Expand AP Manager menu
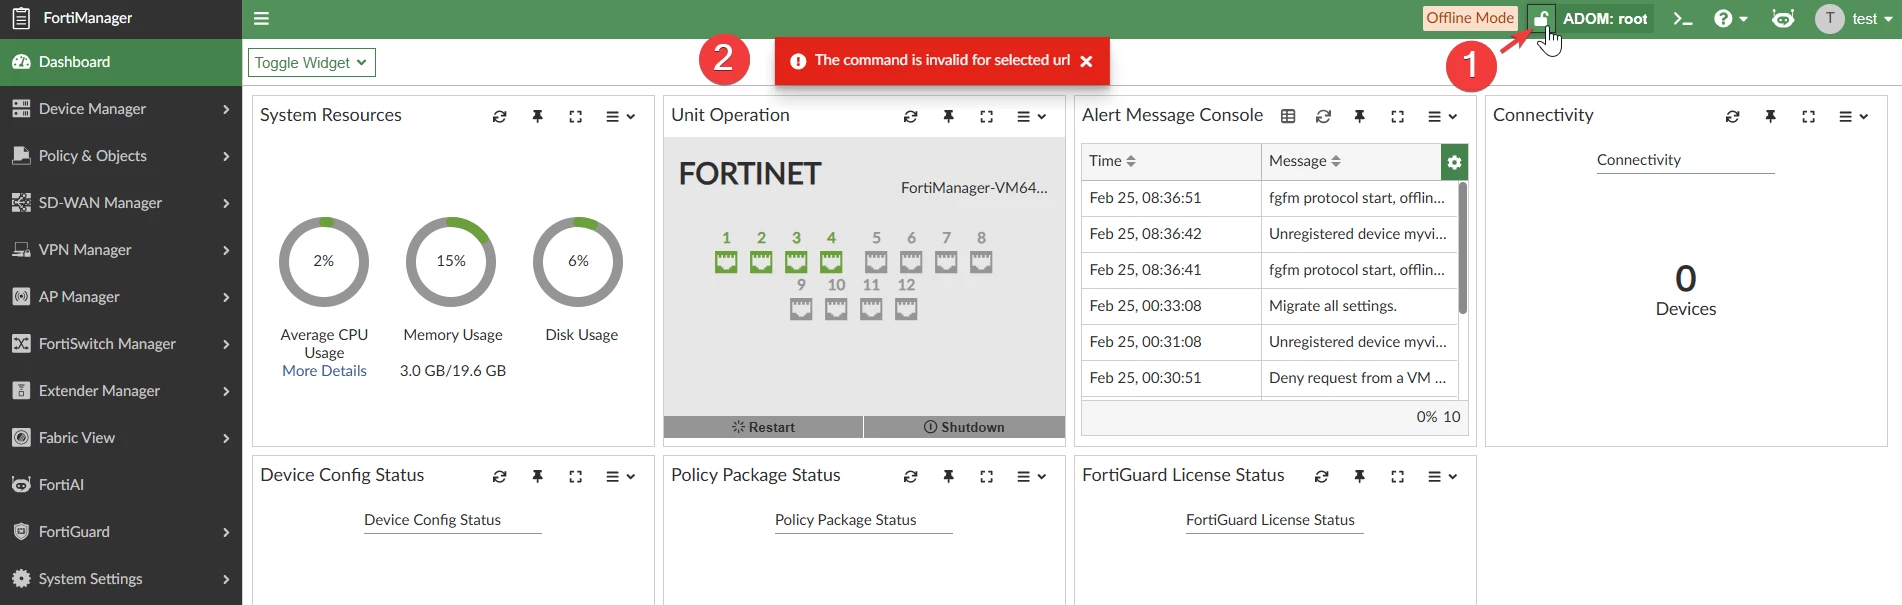 click(121, 297)
